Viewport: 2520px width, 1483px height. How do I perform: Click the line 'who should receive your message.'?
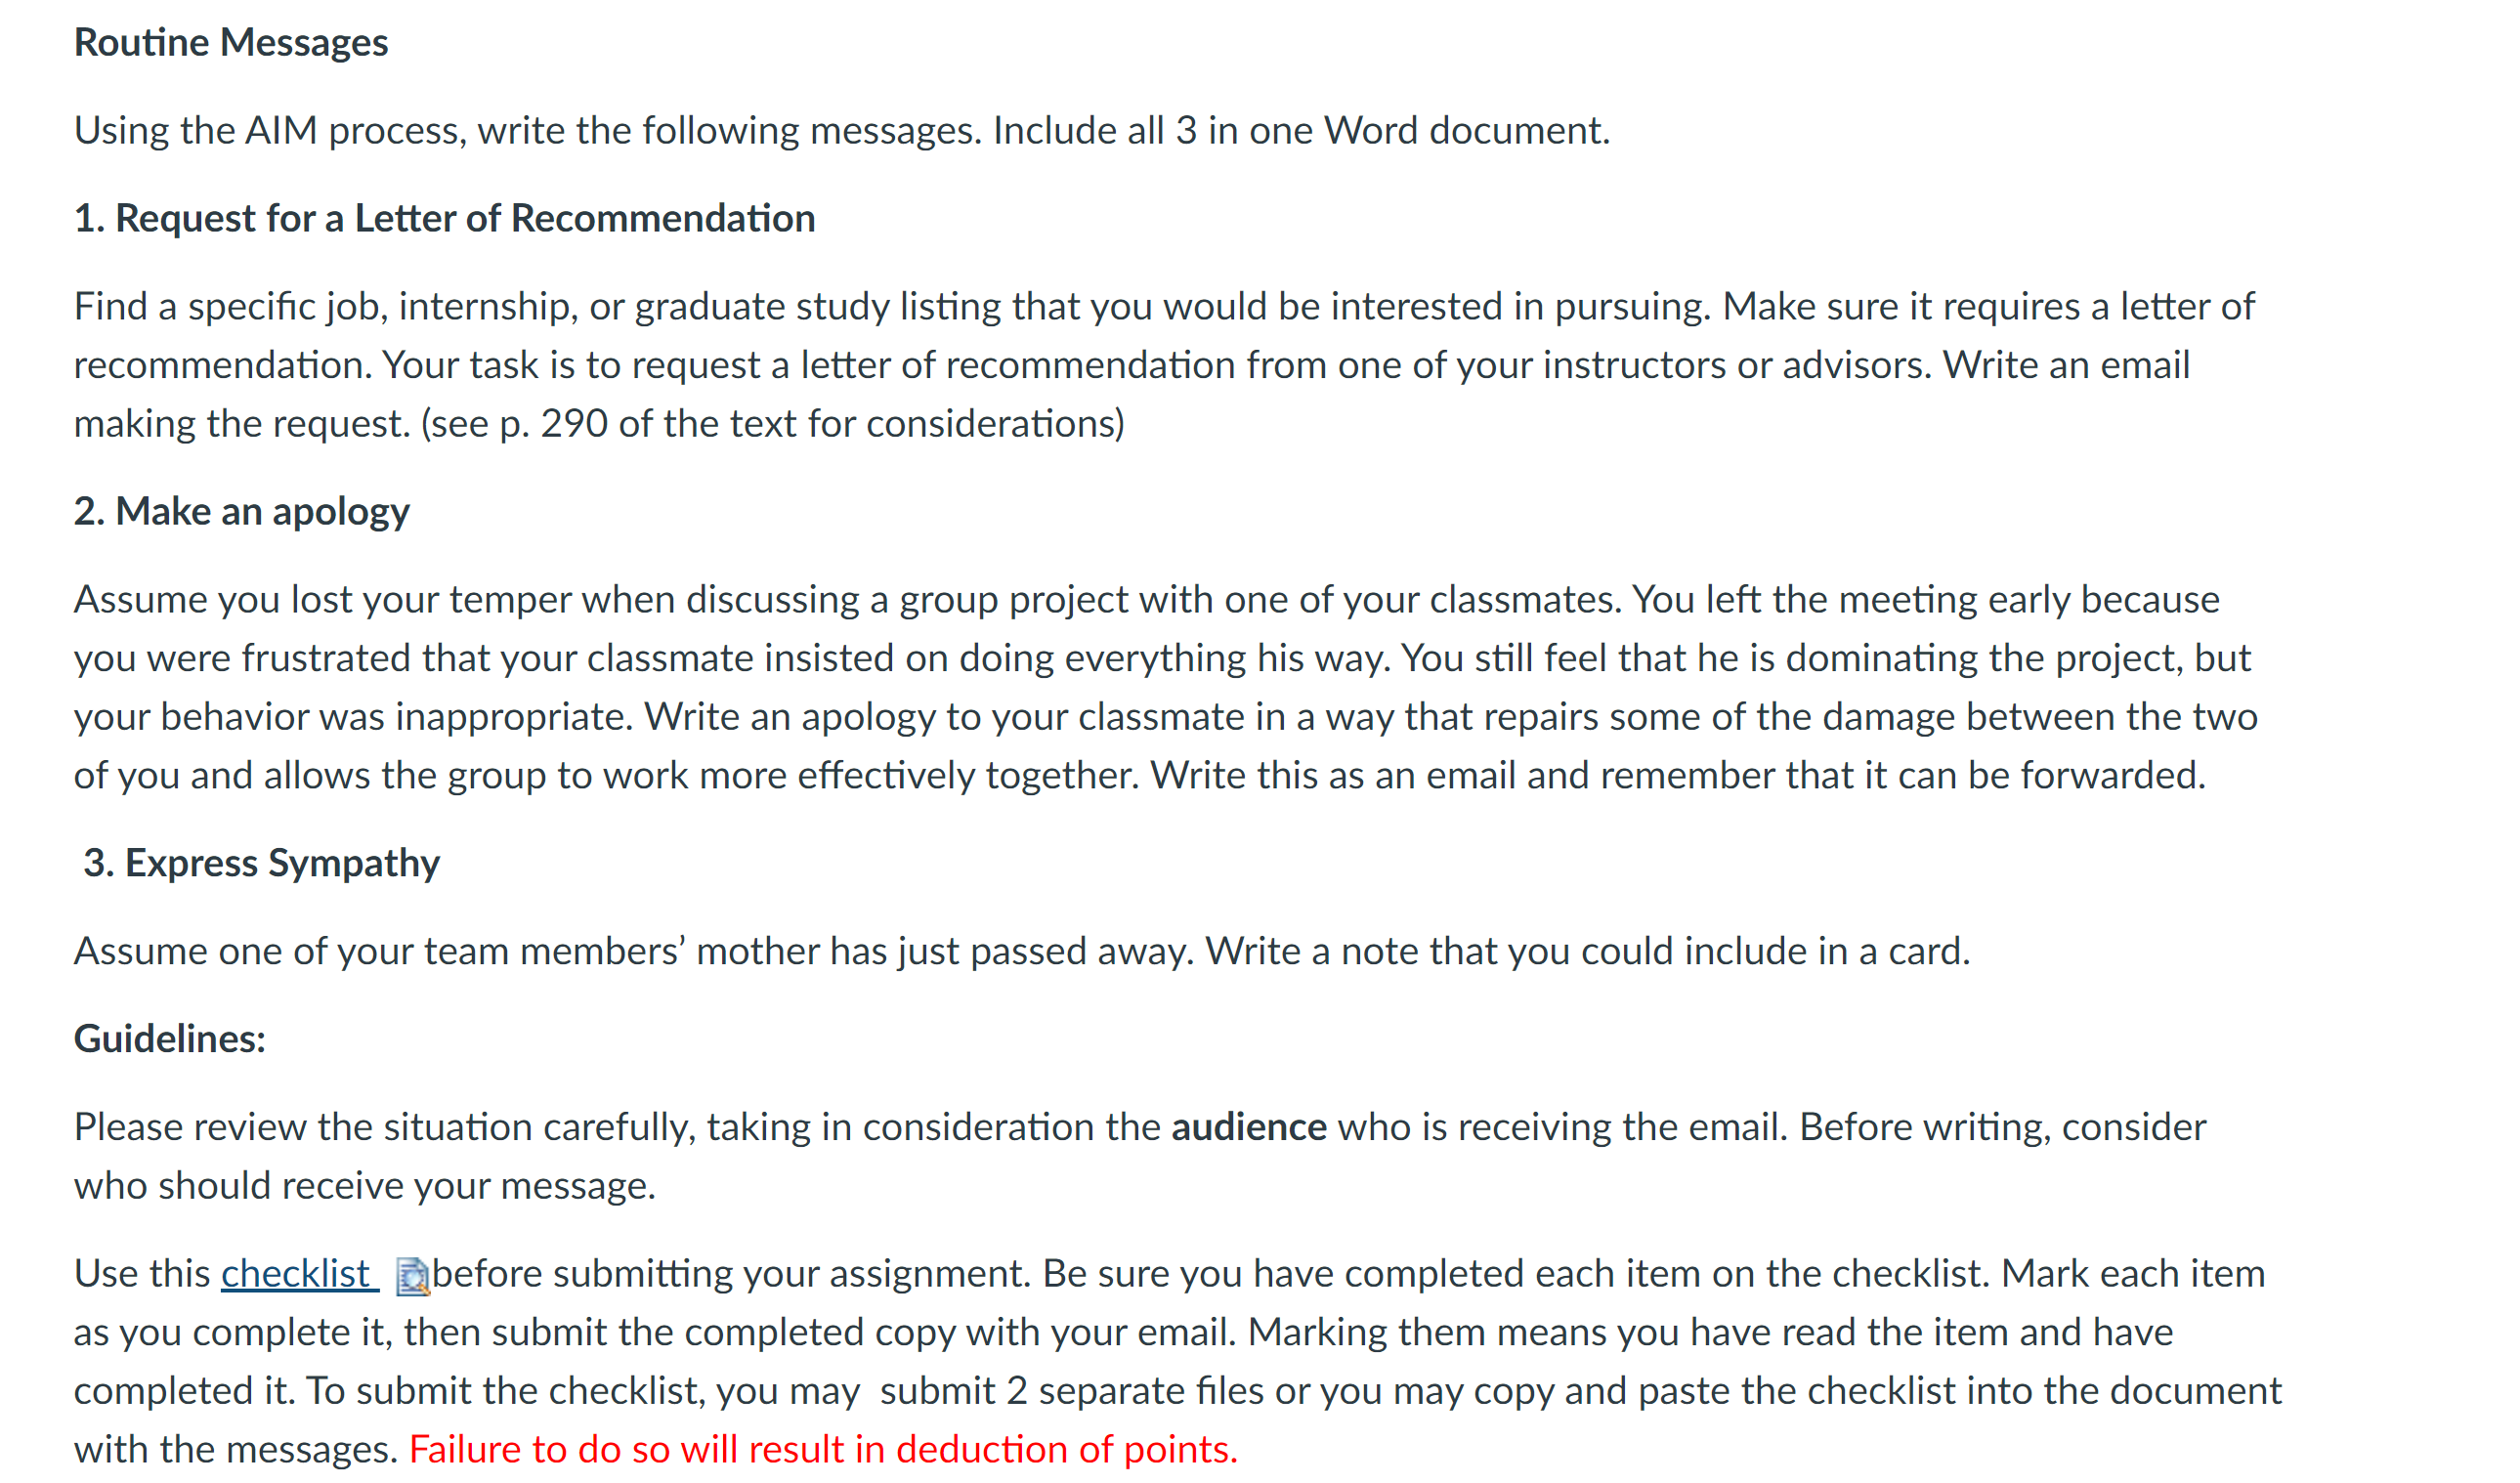[x=365, y=1185]
